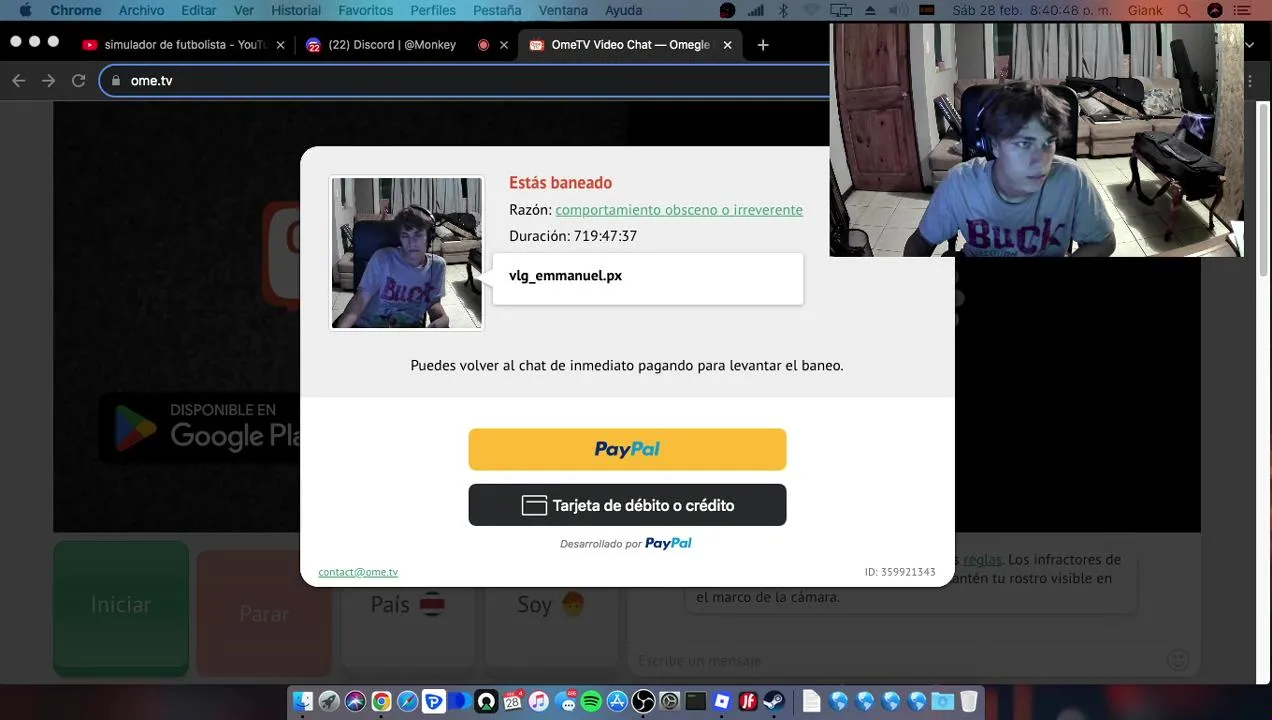Open Notification Center list icon
Image resolution: width=1272 pixels, height=720 pixels.
(x=1243, y=10)
